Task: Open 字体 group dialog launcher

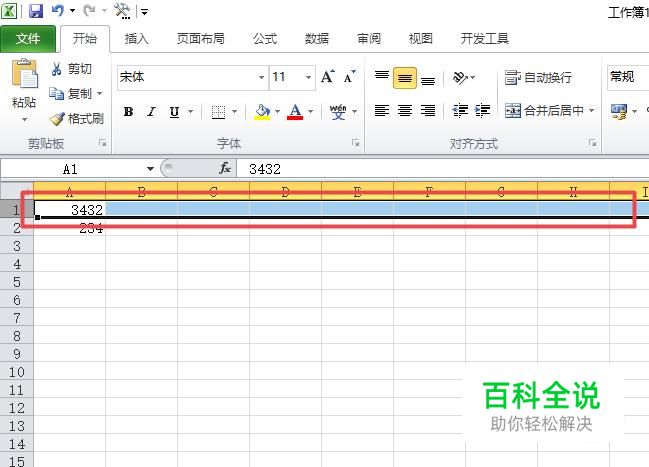Action: (x=355, y=143)
